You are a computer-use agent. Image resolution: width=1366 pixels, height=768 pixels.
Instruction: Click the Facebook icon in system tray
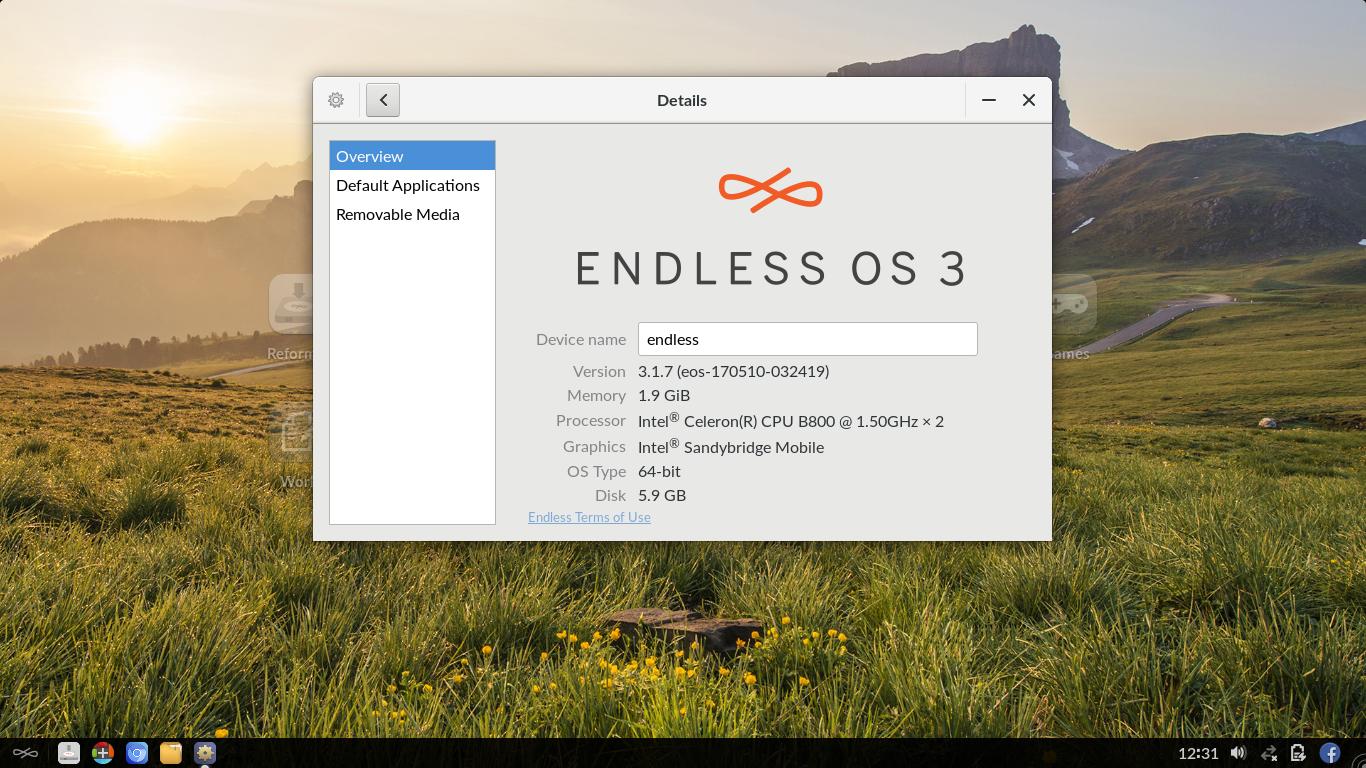pos(1330,753)
